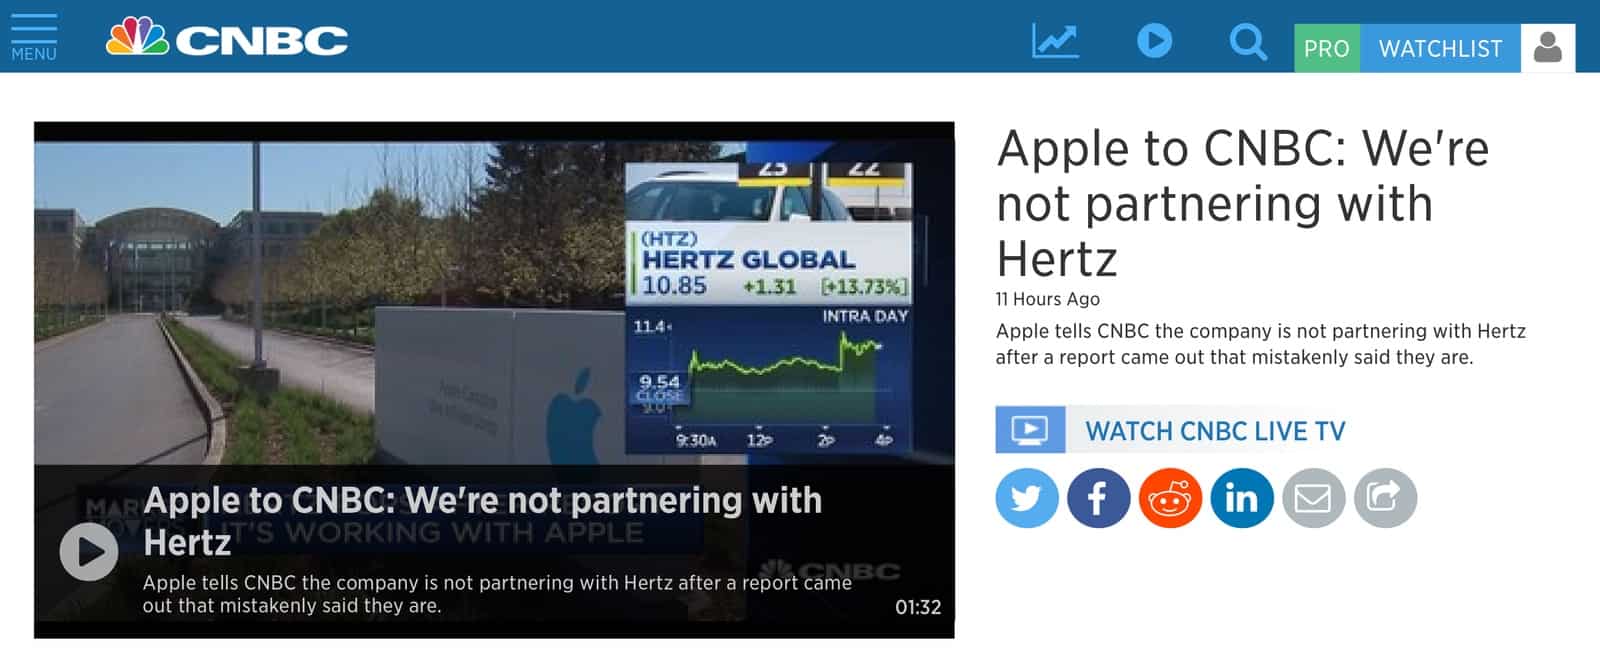Email this article via envelope icon
This screenshot has width=1600, height=648.
point(1313,498)
